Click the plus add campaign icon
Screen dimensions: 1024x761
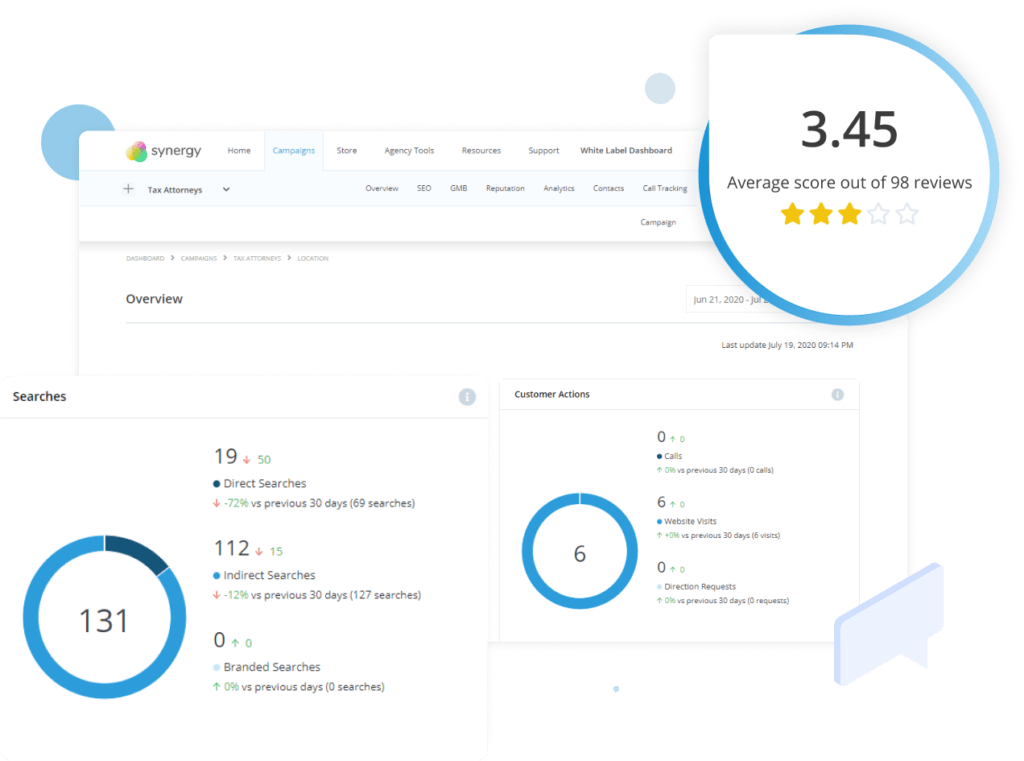pyautogui.click(x=128, y=189)
